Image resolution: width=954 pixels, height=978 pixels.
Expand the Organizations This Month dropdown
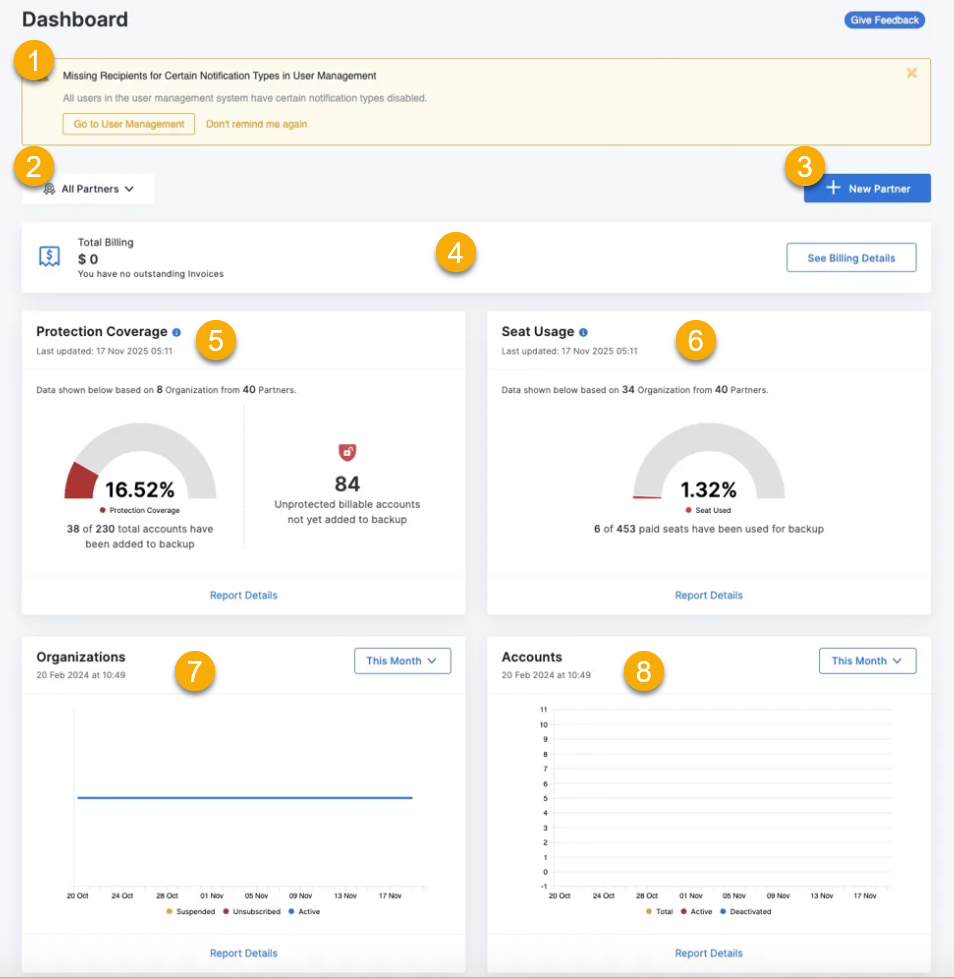pos(402,661)
